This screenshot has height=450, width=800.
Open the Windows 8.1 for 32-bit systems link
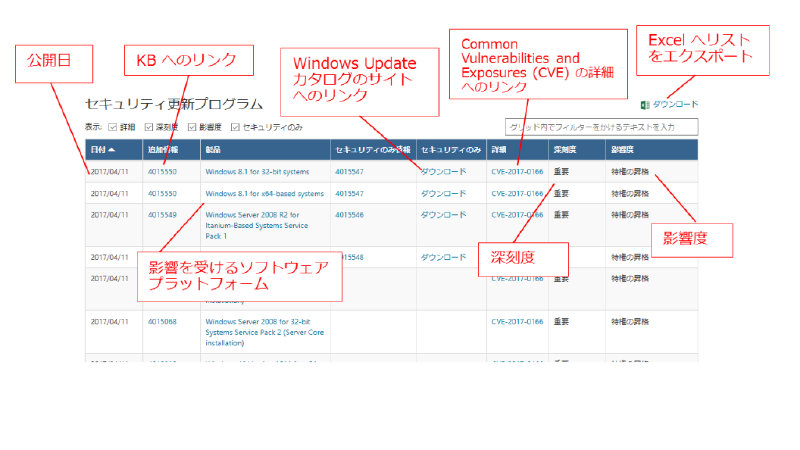[x=256, y=172]
